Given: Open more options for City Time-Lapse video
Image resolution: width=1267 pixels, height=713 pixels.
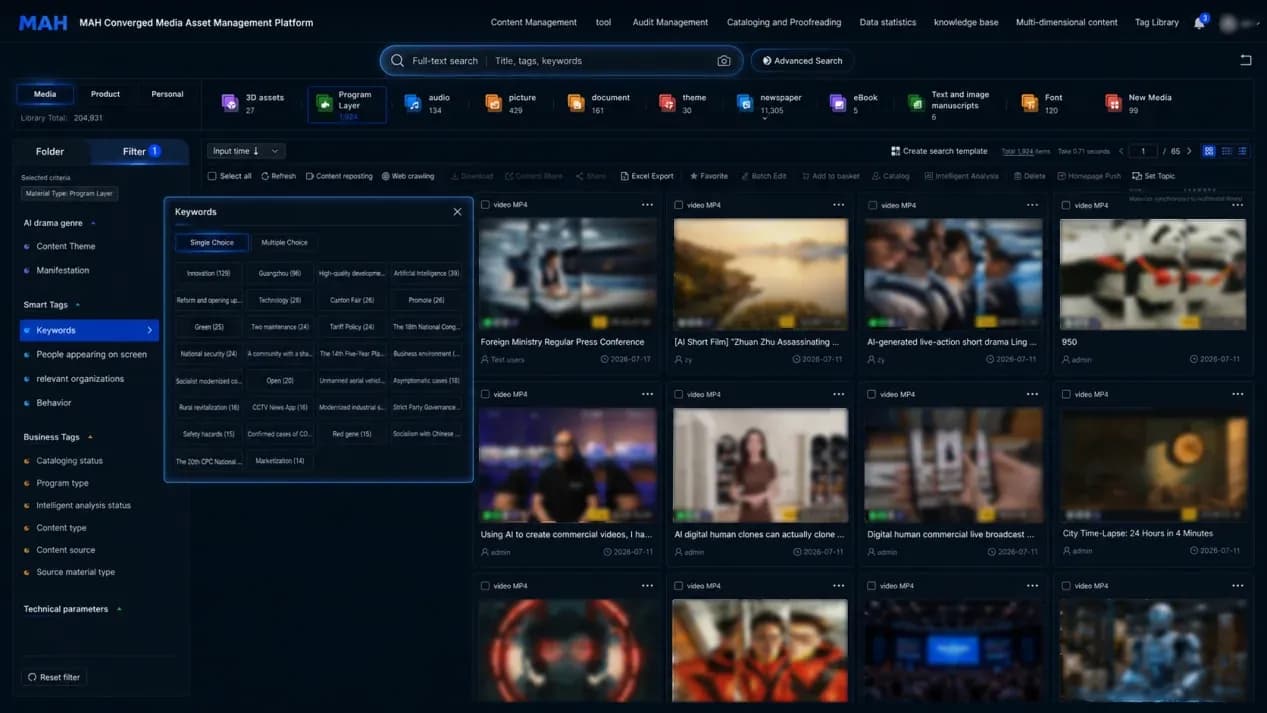Looking at the screenshot, I should coord(1238,394).
